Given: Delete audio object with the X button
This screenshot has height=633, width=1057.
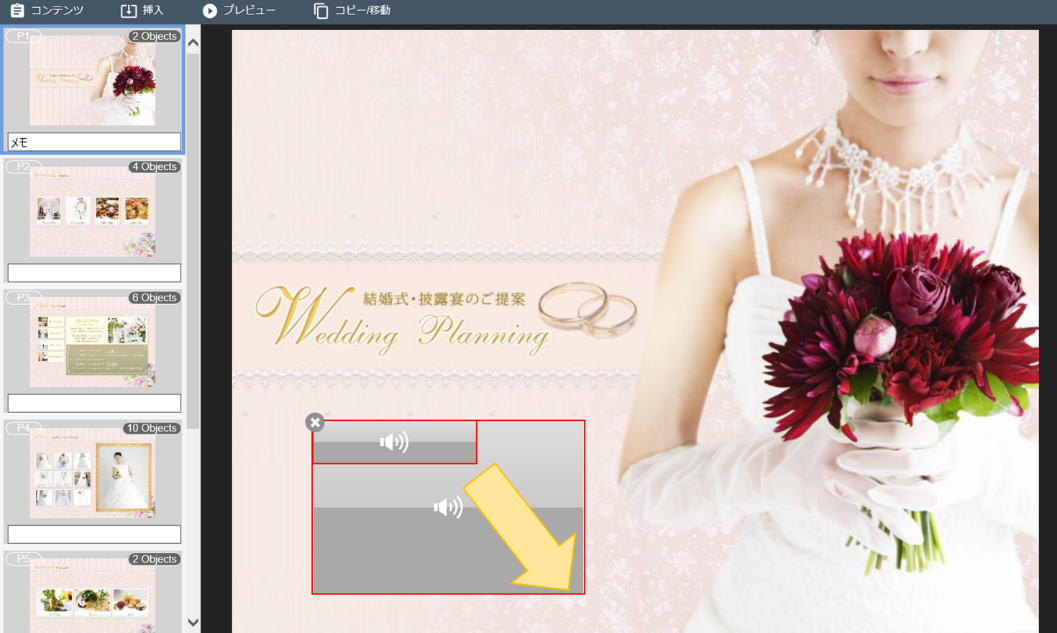Looking at the screenshot, I should click(x=315, y=422).
